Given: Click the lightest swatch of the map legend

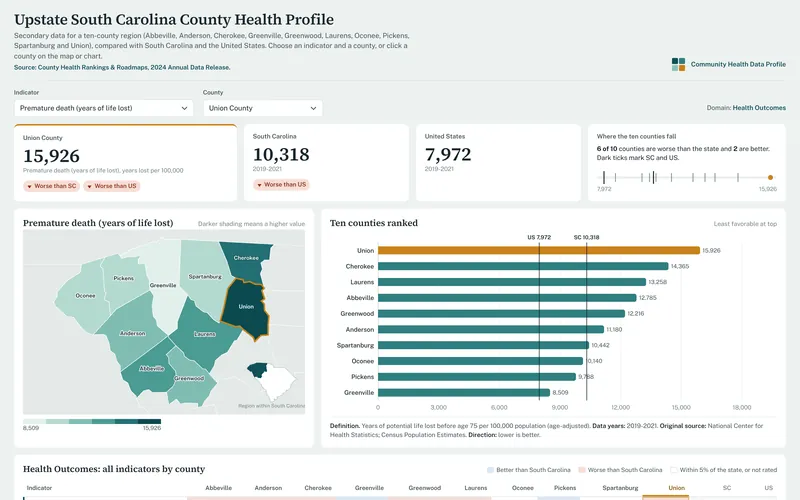Looking at the screenshot, I should [x=34, y=421].
